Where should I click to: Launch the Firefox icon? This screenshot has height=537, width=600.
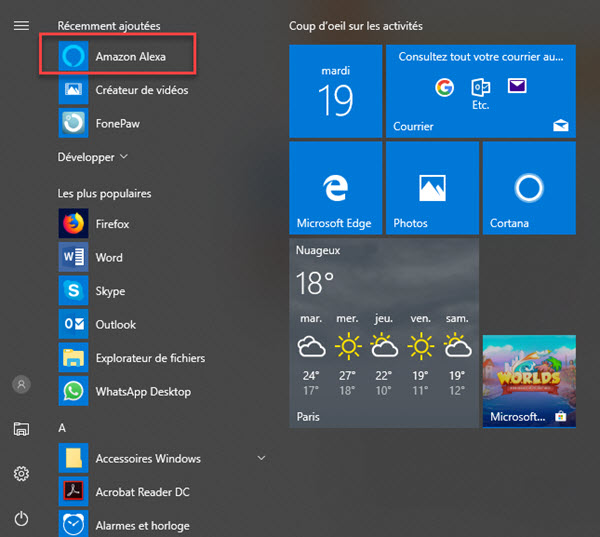[x=73, y=223]
